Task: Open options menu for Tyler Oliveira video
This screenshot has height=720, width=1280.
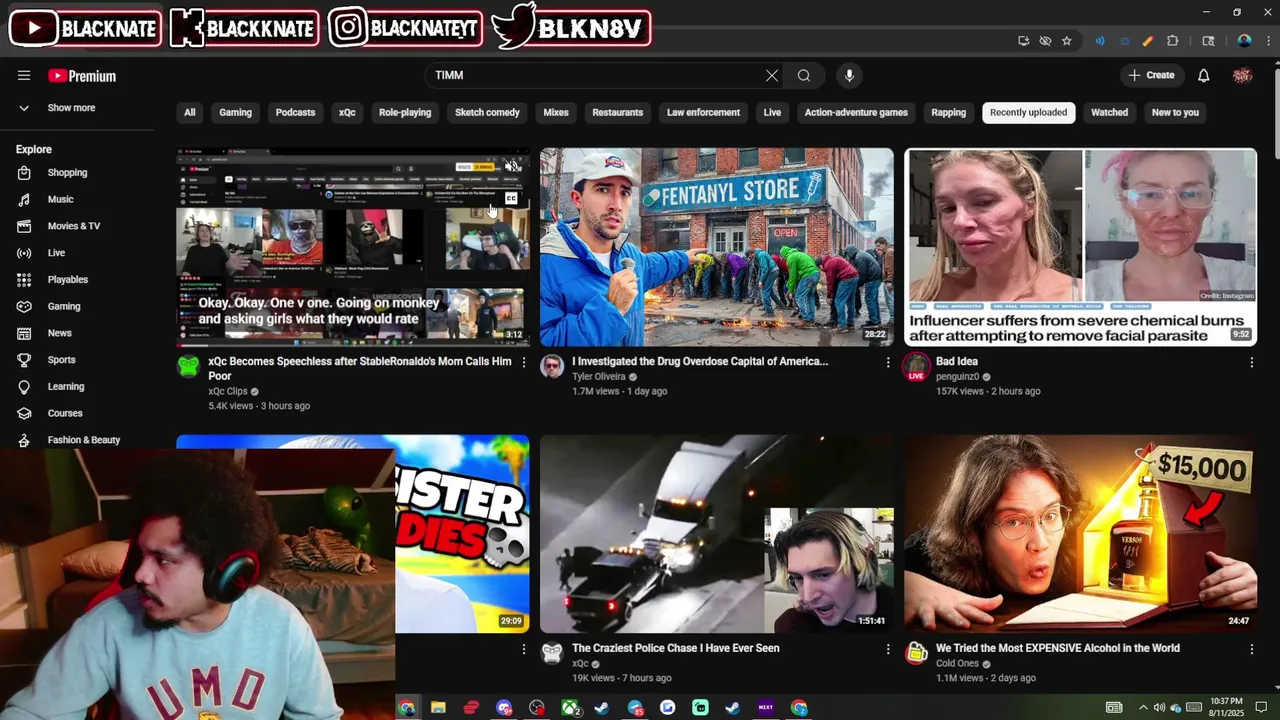Action: click(x=887, y=362)
